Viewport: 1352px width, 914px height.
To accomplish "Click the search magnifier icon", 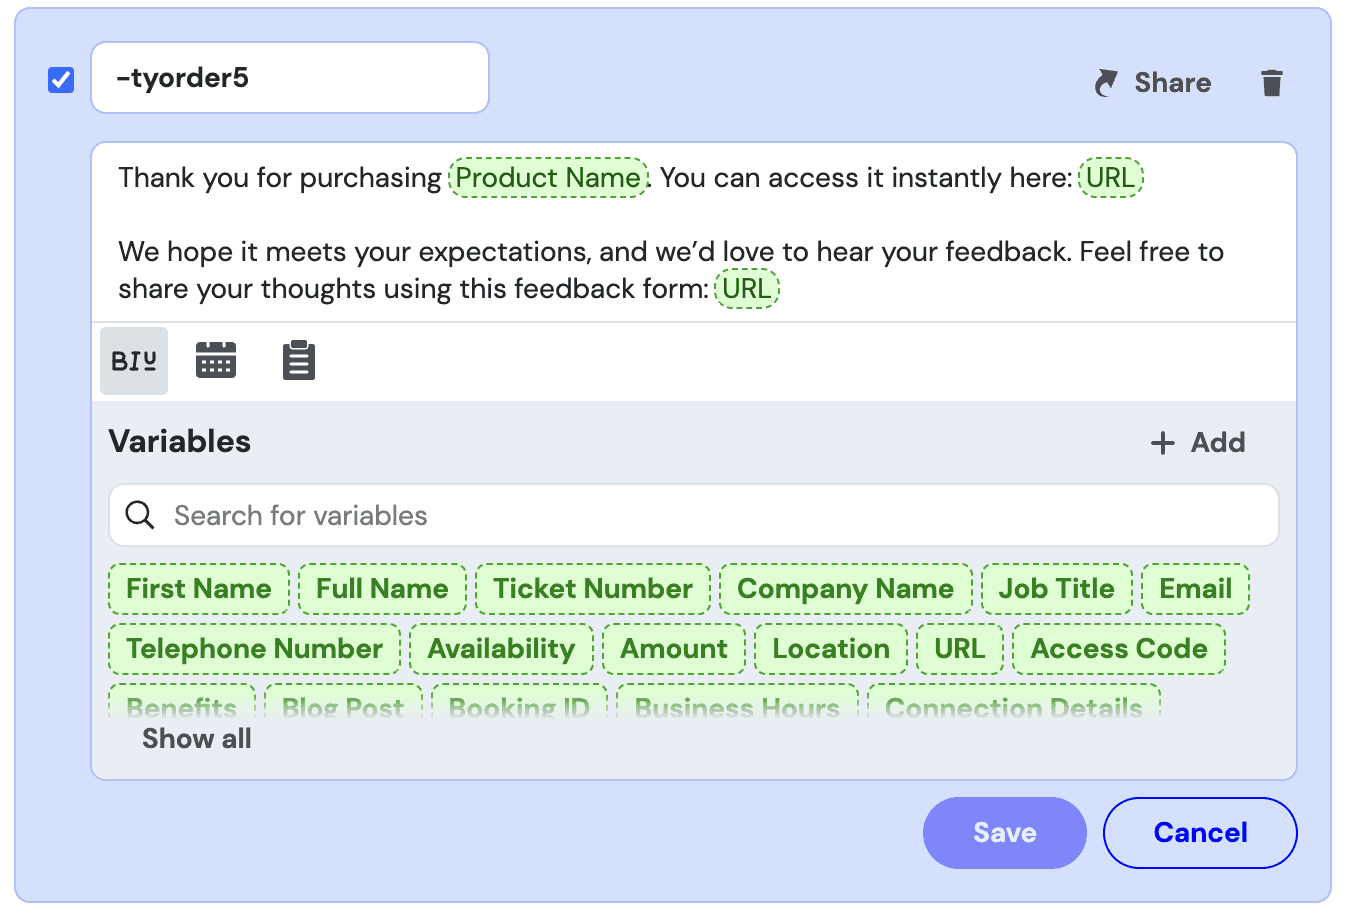I will pyautogui.click(x=140, y=515).
